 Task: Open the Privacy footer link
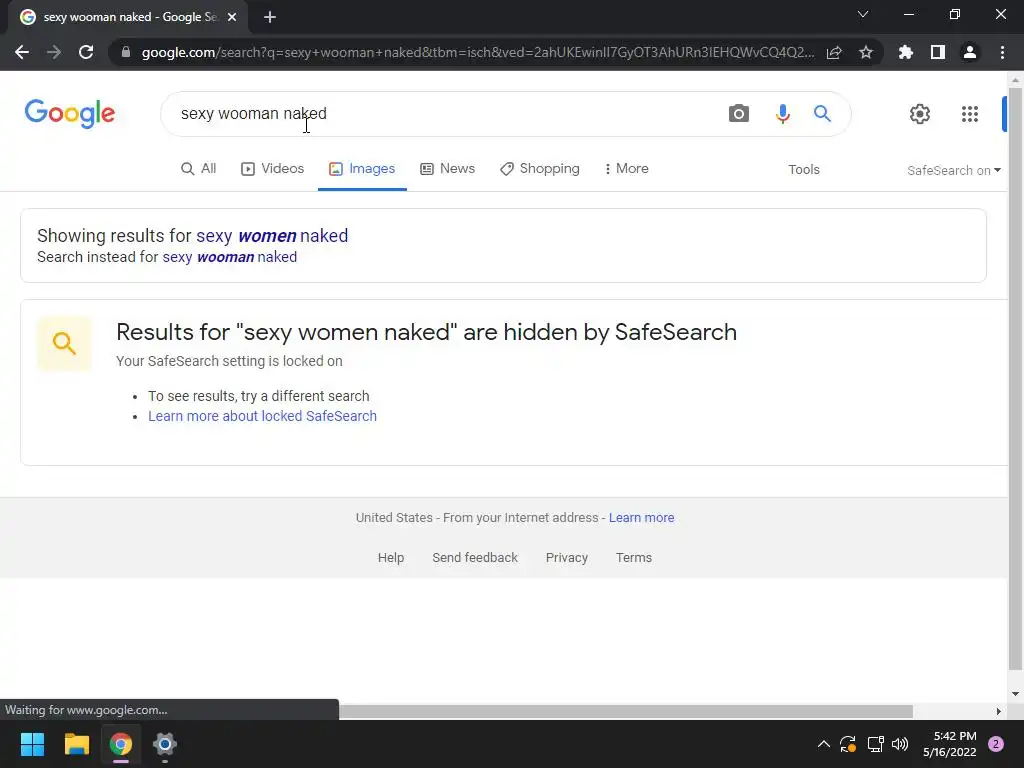pyautogui.click(x=567, y=558)
